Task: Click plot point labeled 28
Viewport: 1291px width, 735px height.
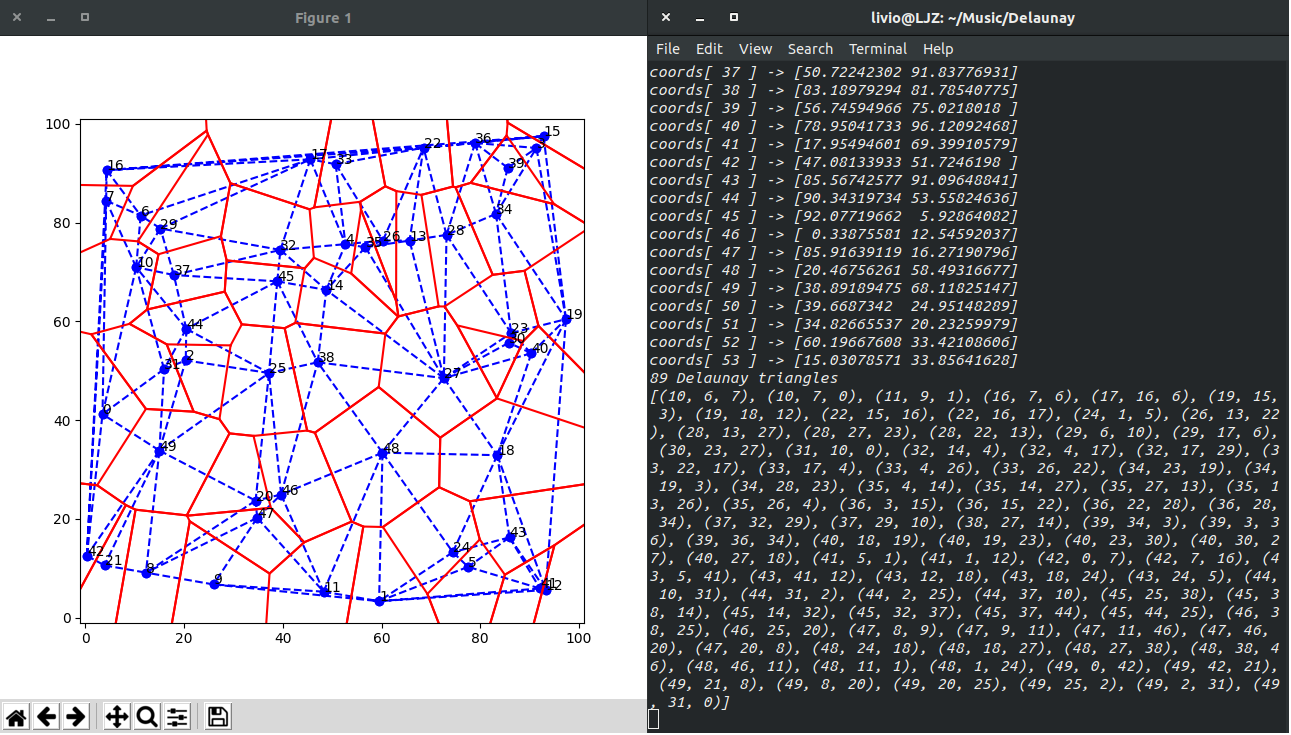Action: click(x=447, y=235)
